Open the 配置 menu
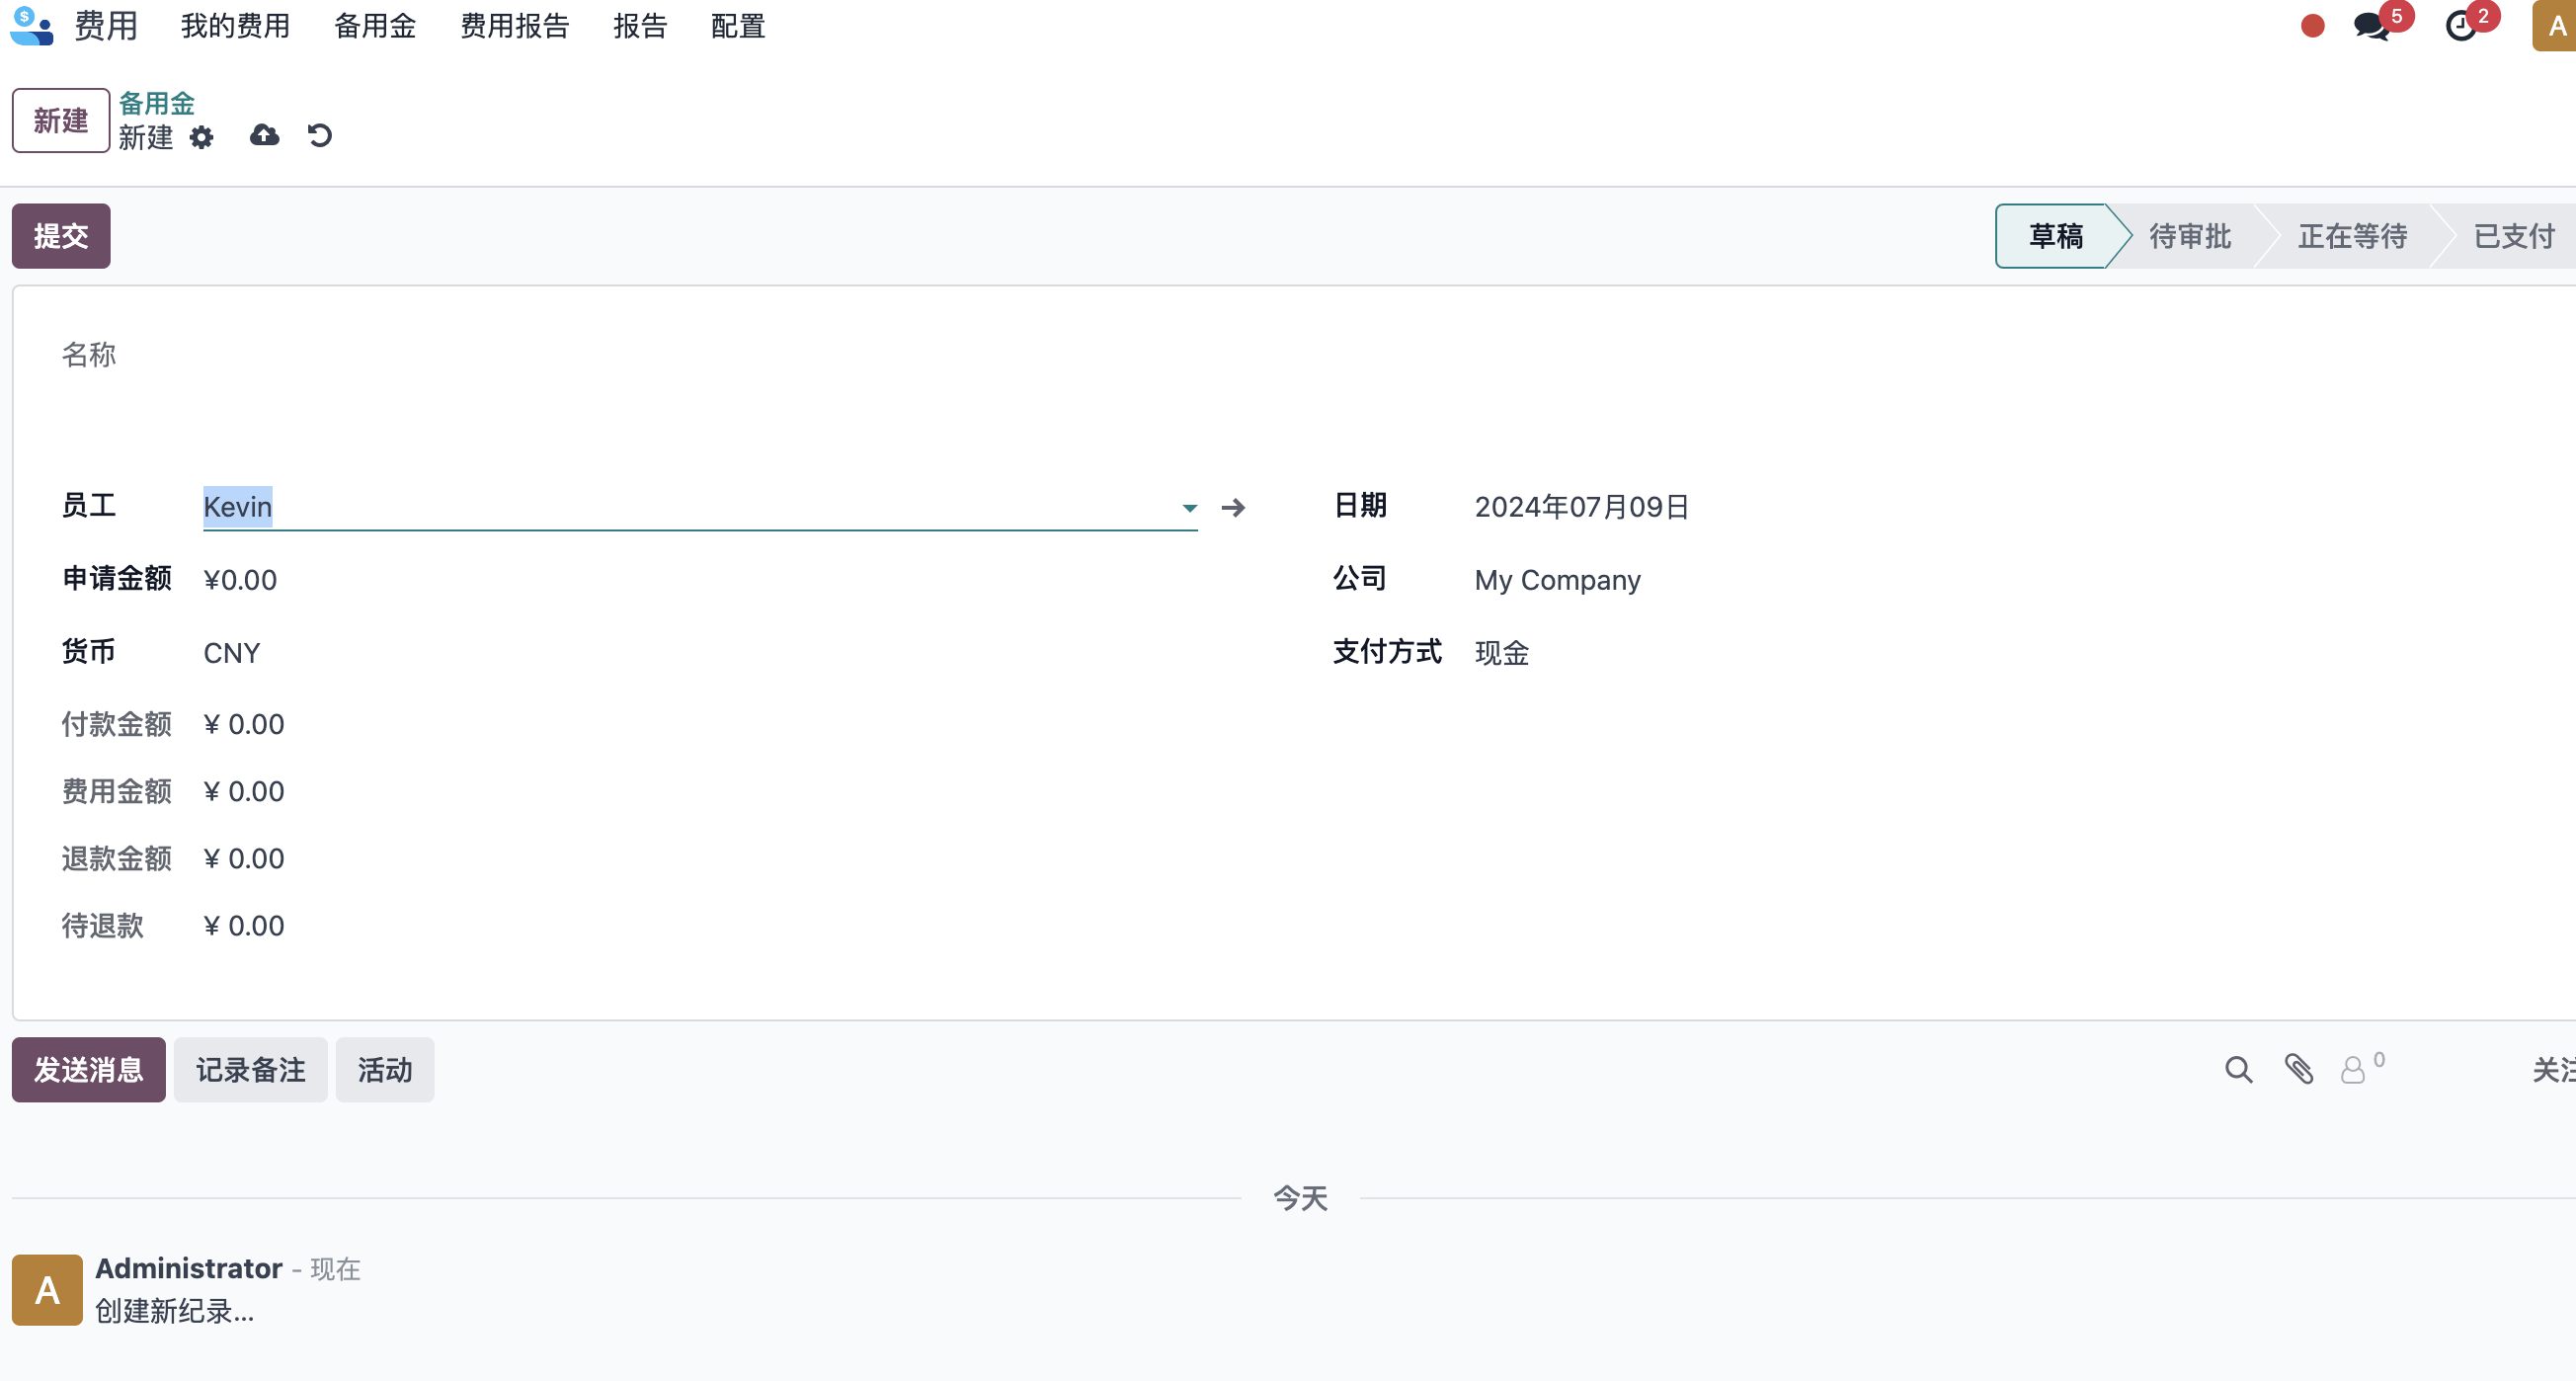Viewport: 2576px width, 1381px height. tap(738, 26)
